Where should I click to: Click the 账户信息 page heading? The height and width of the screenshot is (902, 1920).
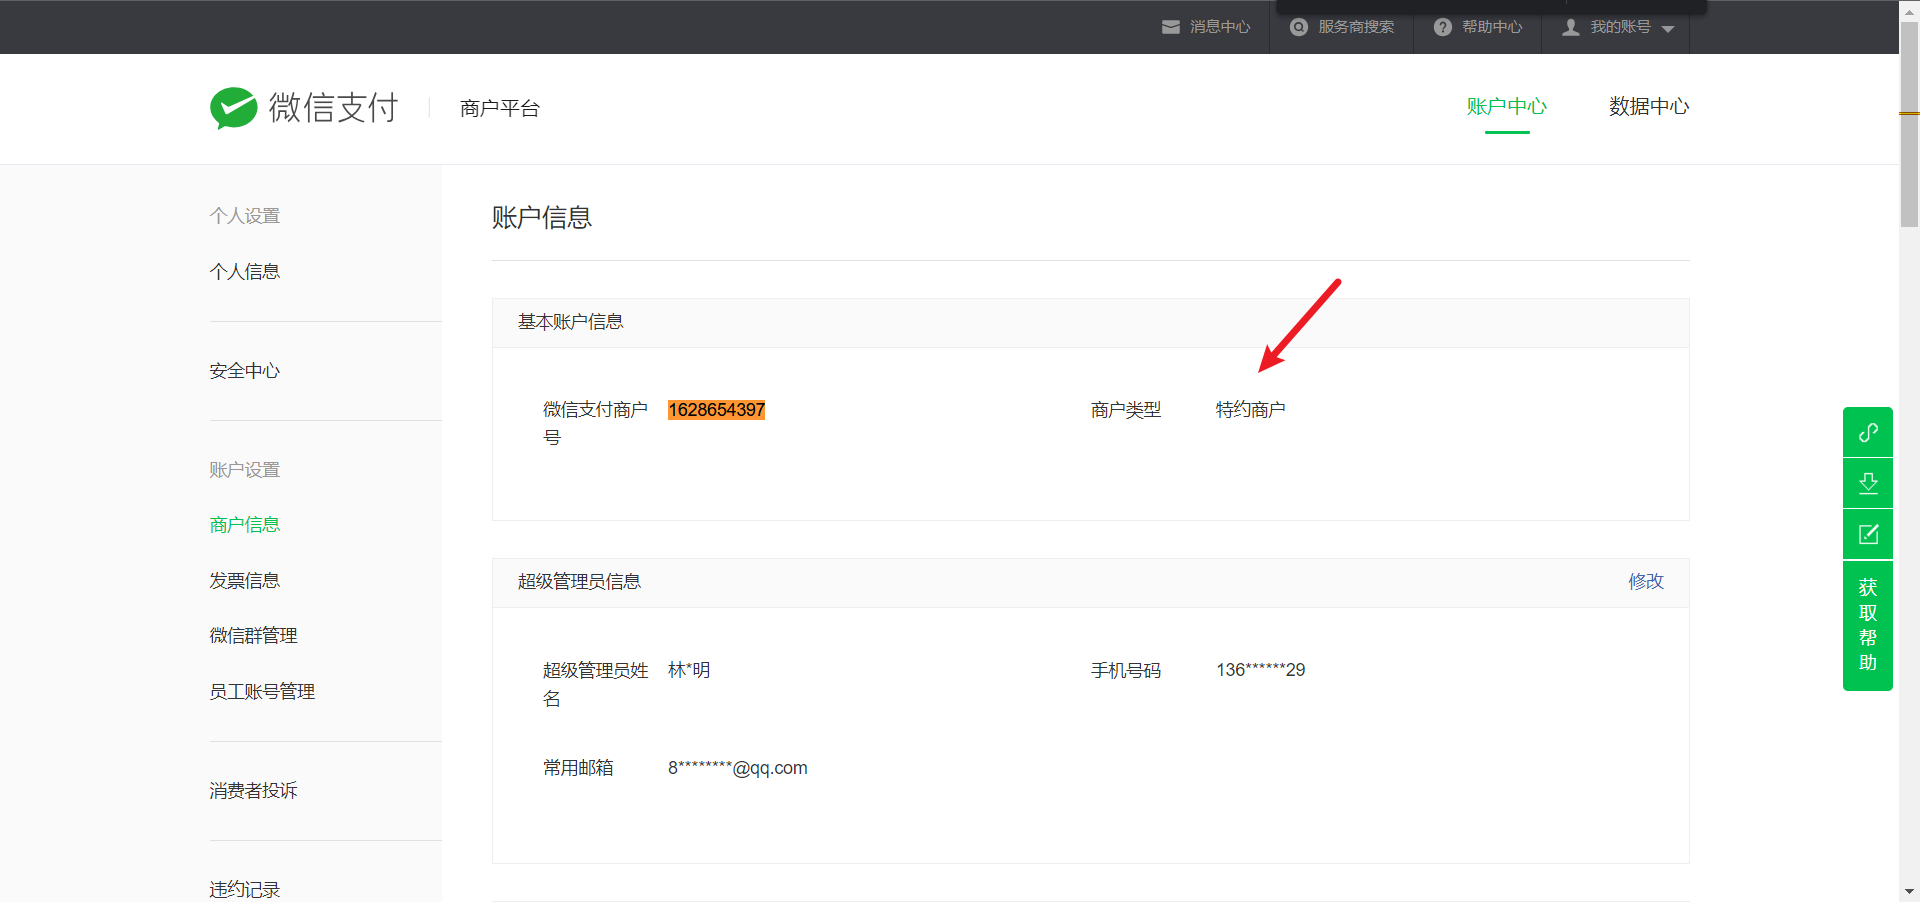[x=542, y=218]
